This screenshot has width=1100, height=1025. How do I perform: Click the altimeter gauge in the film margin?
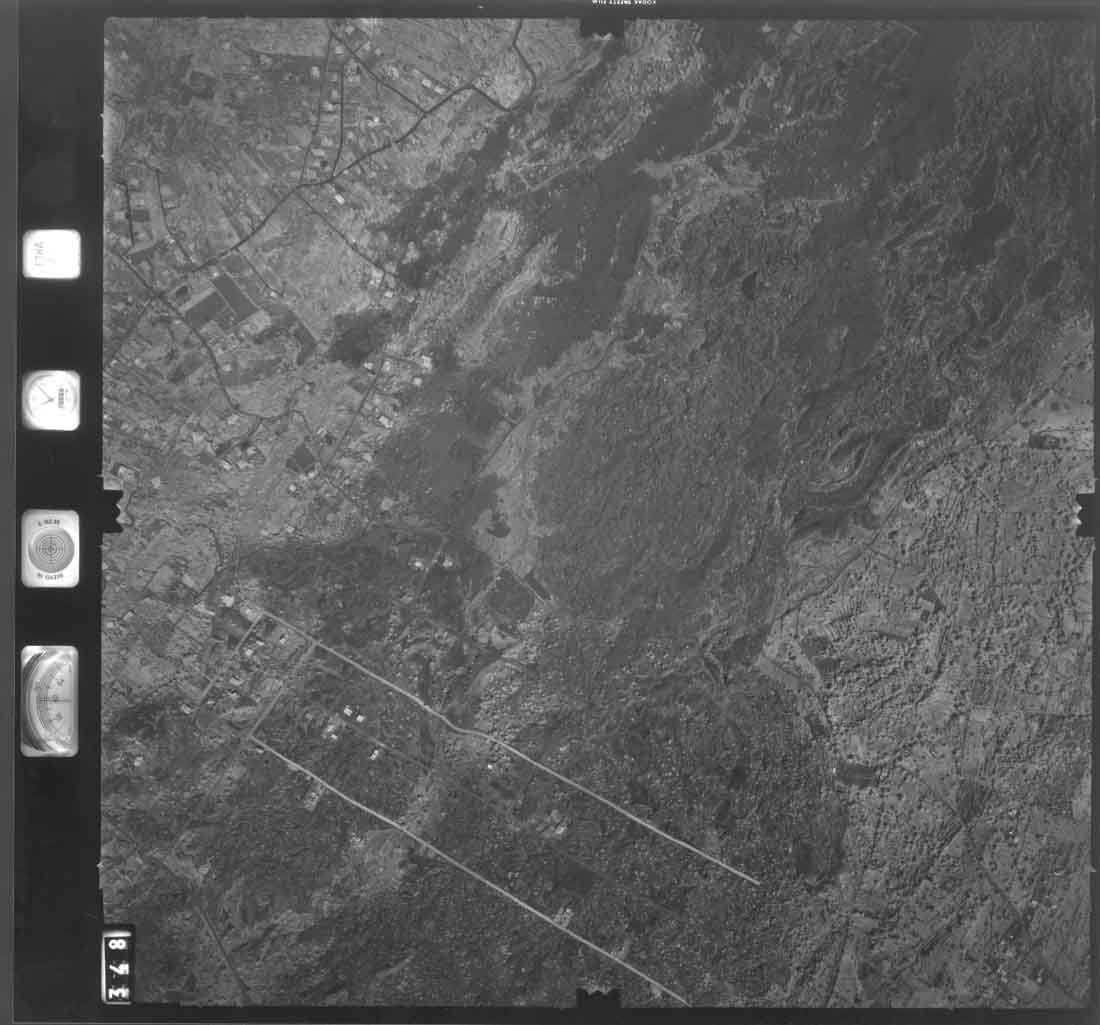pyautogui.click(x=49, y=700)
